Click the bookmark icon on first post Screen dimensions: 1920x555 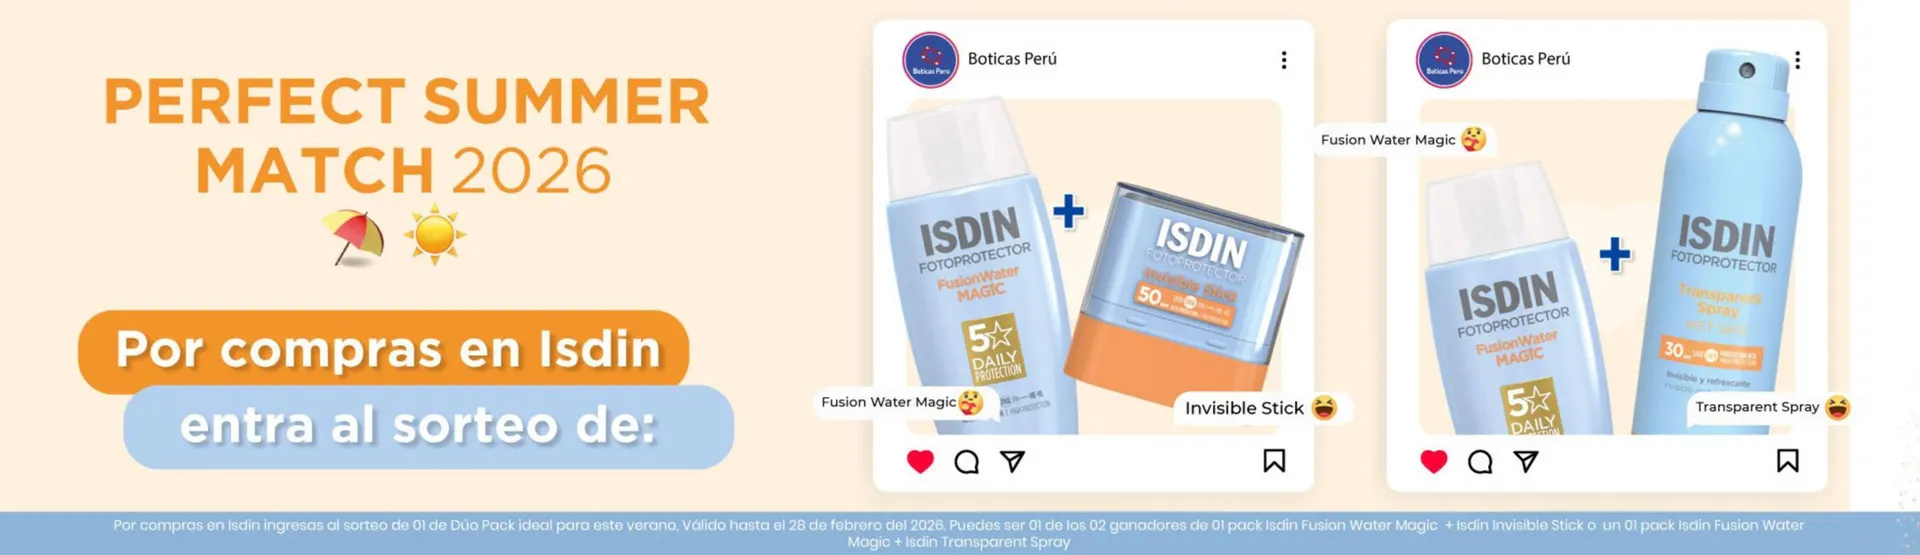(1274, 460)
